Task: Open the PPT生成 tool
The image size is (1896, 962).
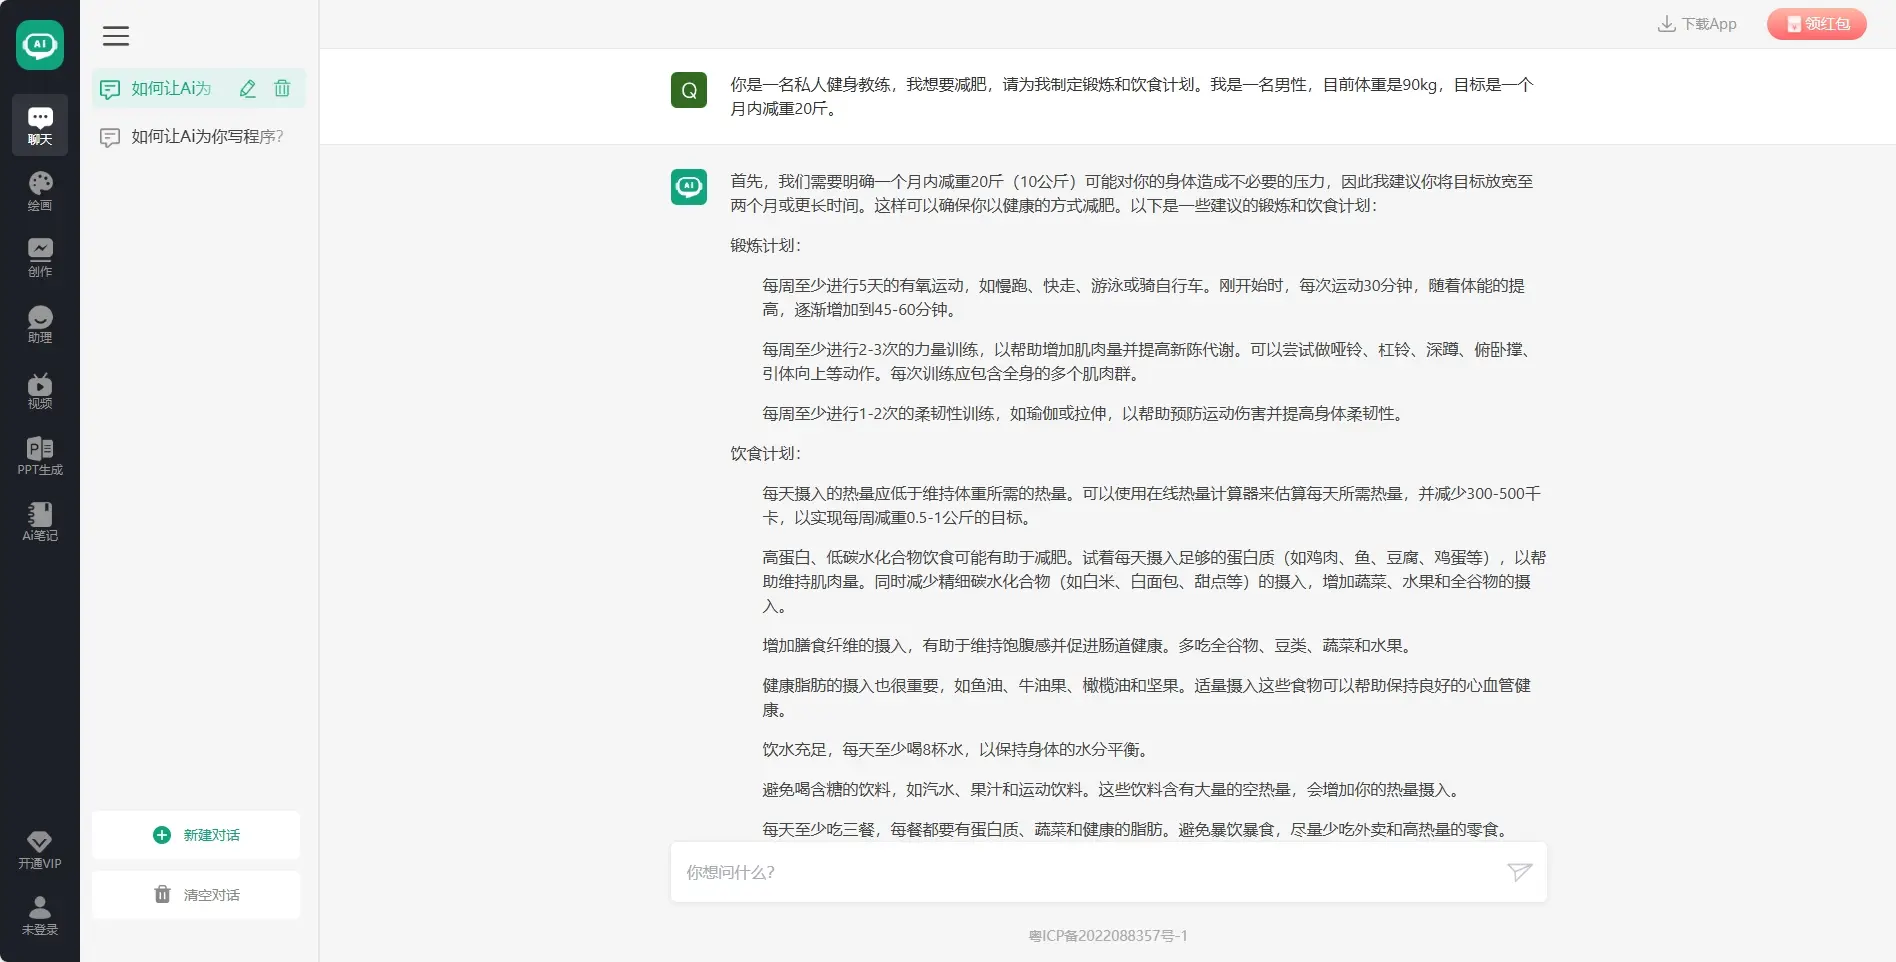Action: (40, 456)
